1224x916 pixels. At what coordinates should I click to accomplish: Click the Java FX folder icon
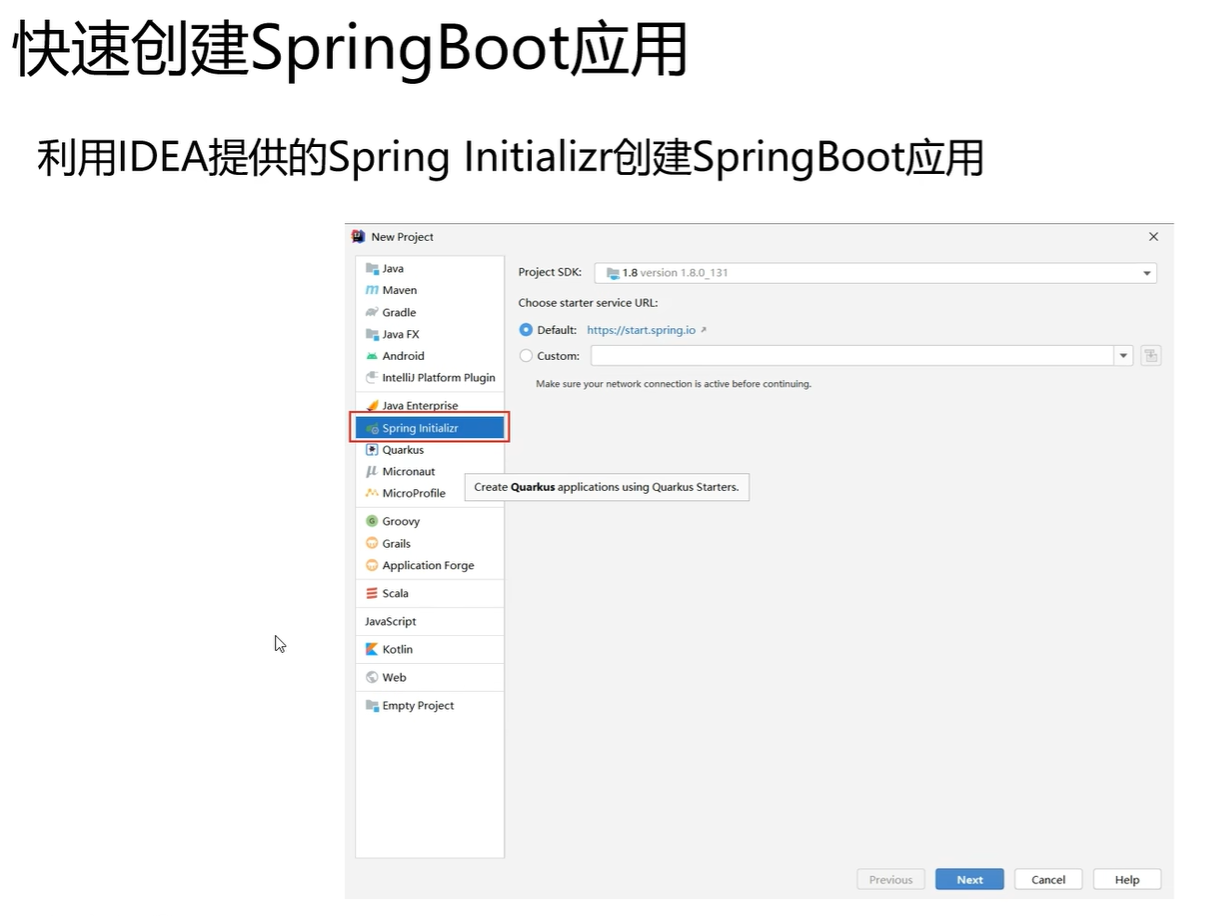(x=372, y=334)
